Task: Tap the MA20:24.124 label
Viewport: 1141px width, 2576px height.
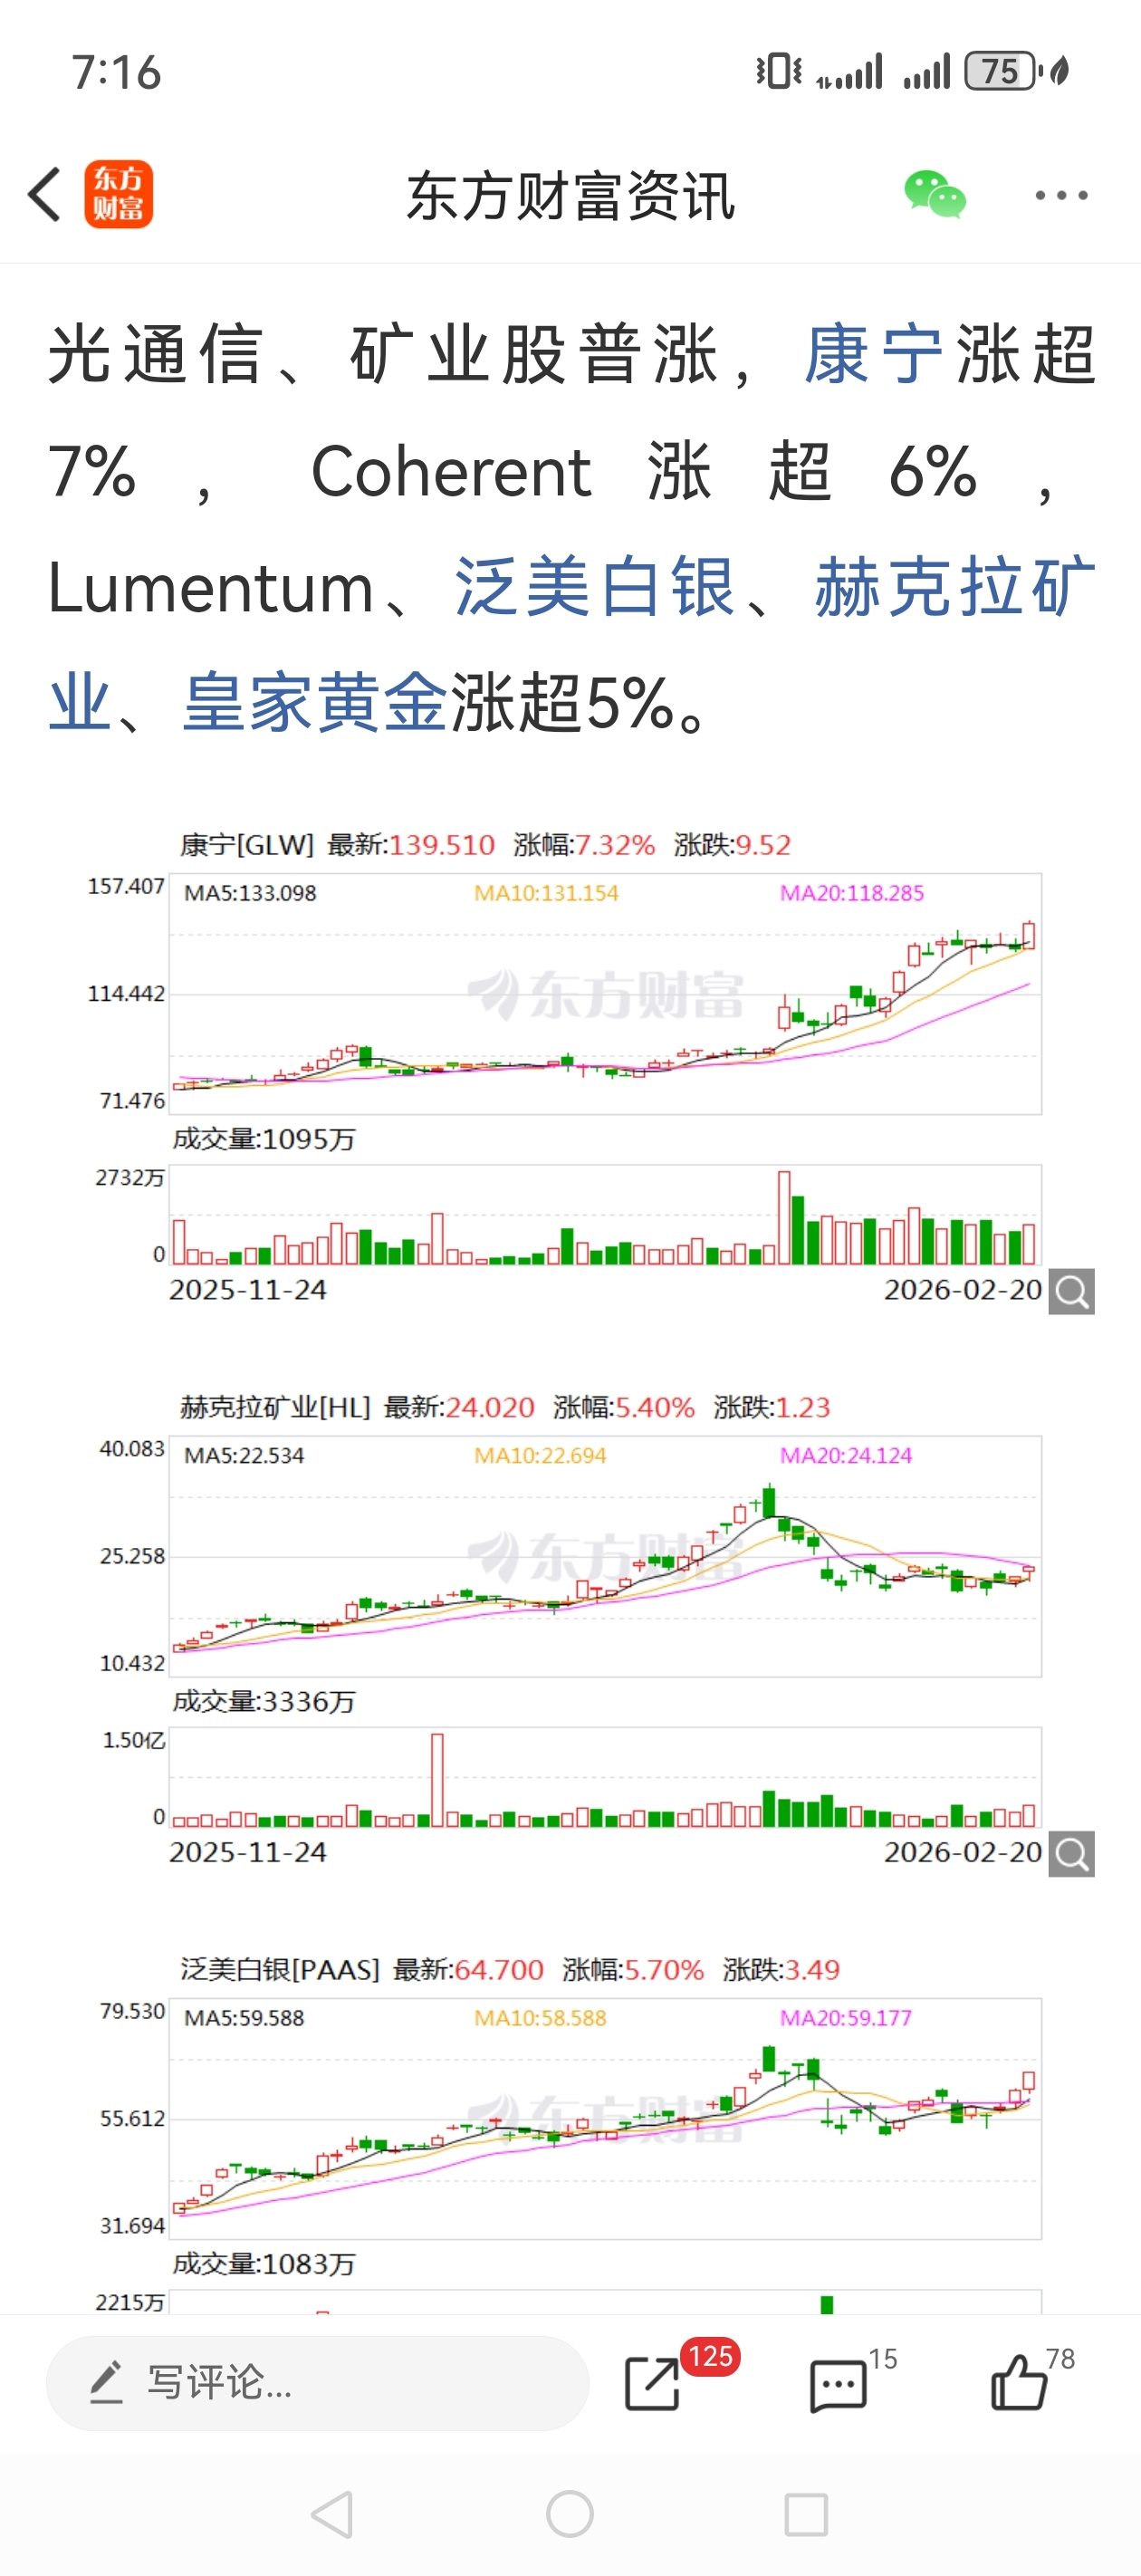Action: [x=846, y=1455]
